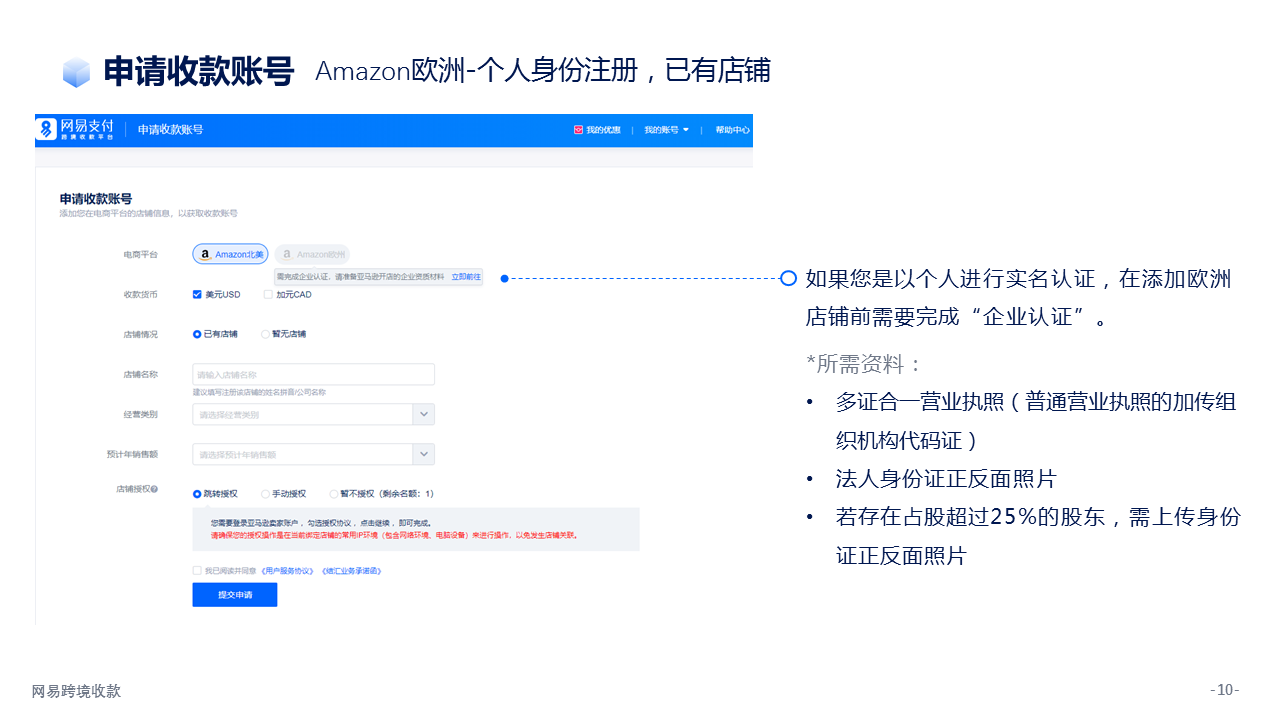Select the 暂无店铺 radio button
Viewport: 1280px width, 720px height.
pos(265,334)
